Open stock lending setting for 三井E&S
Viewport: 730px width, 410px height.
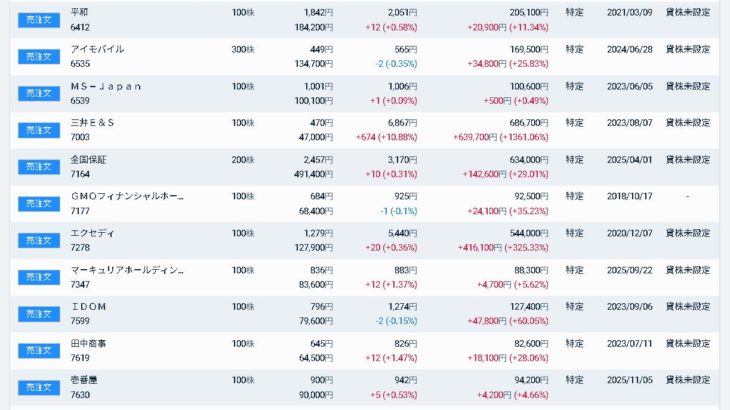coord(688,123)
